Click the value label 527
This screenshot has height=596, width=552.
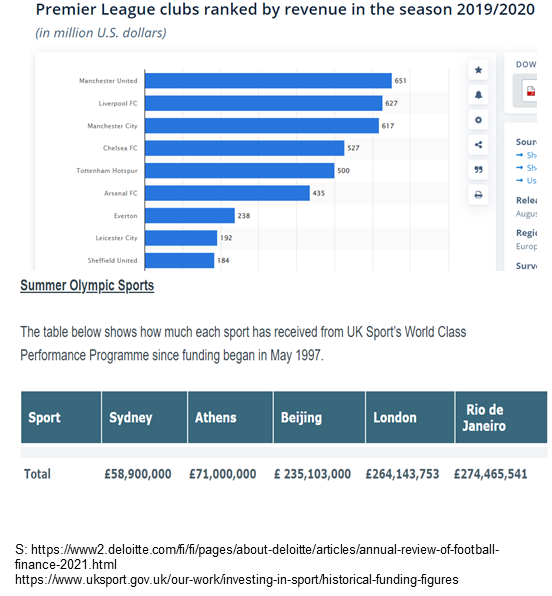353,148
